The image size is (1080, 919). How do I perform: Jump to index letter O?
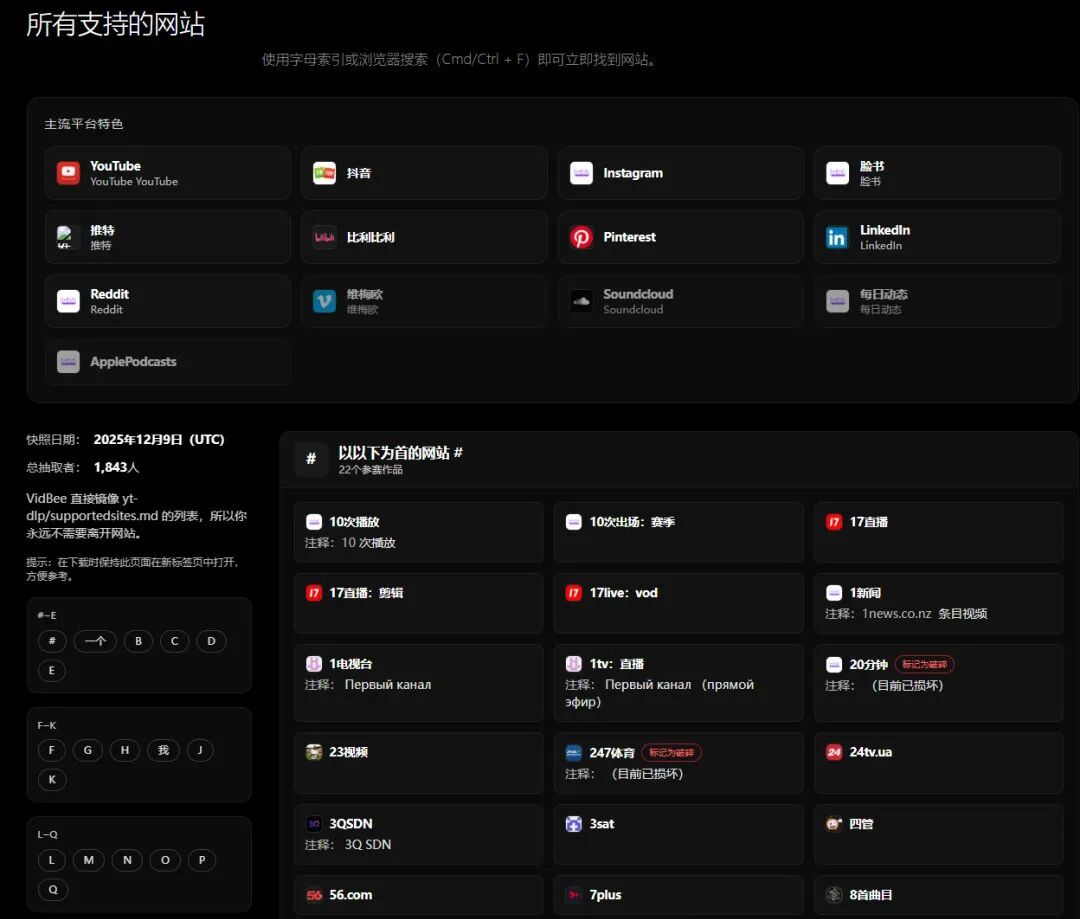click(x=165, y=860)
